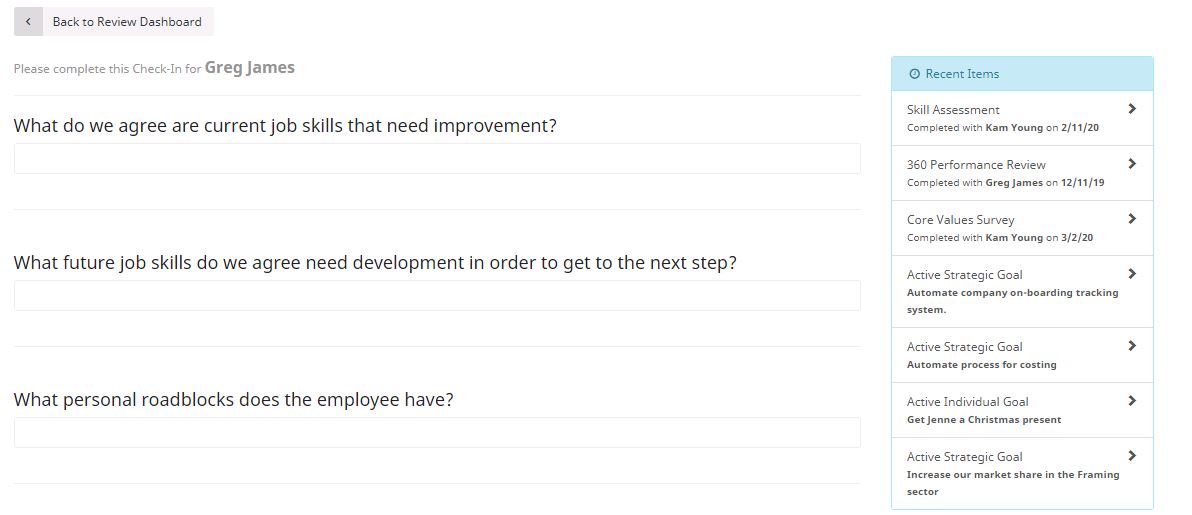Focus the current job skills improvement field

click(437, 158)
